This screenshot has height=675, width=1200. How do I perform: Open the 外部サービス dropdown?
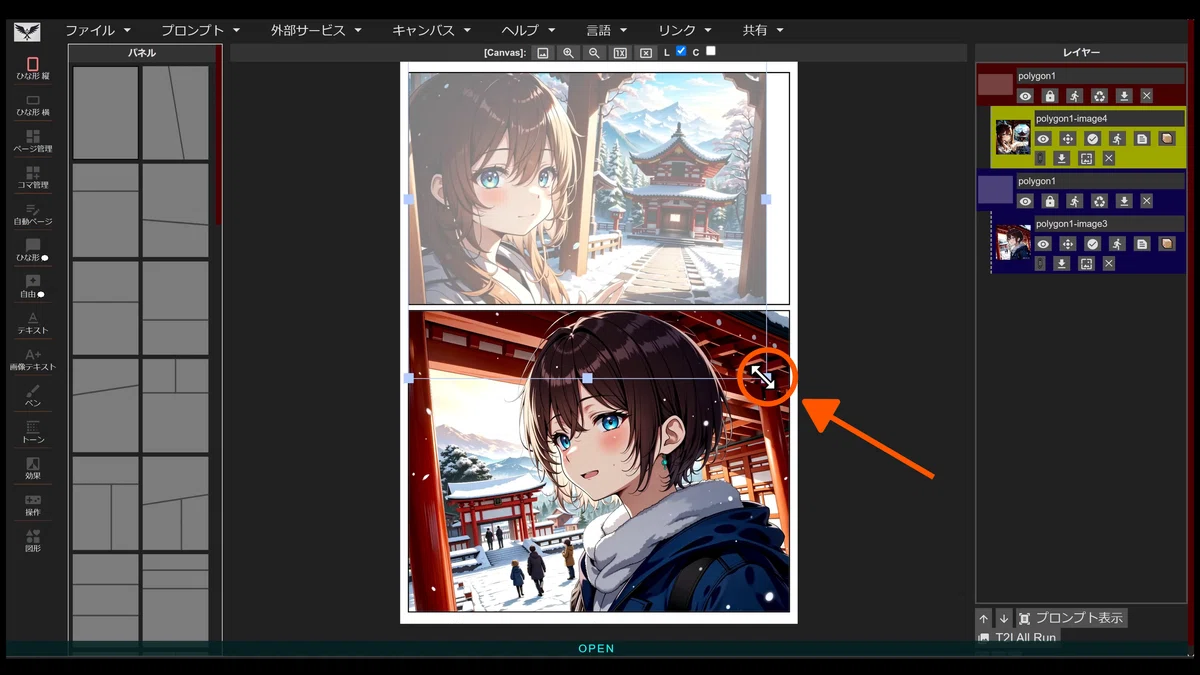click(316, 30)
